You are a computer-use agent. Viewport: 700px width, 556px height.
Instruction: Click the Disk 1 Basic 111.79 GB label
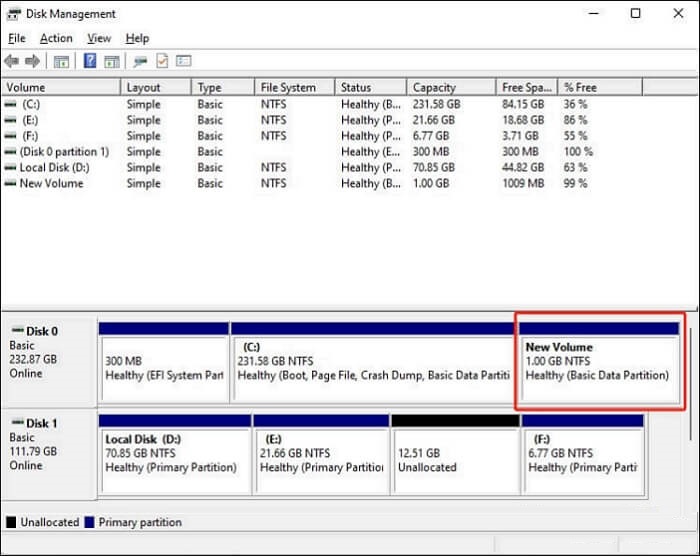point(48,454)
